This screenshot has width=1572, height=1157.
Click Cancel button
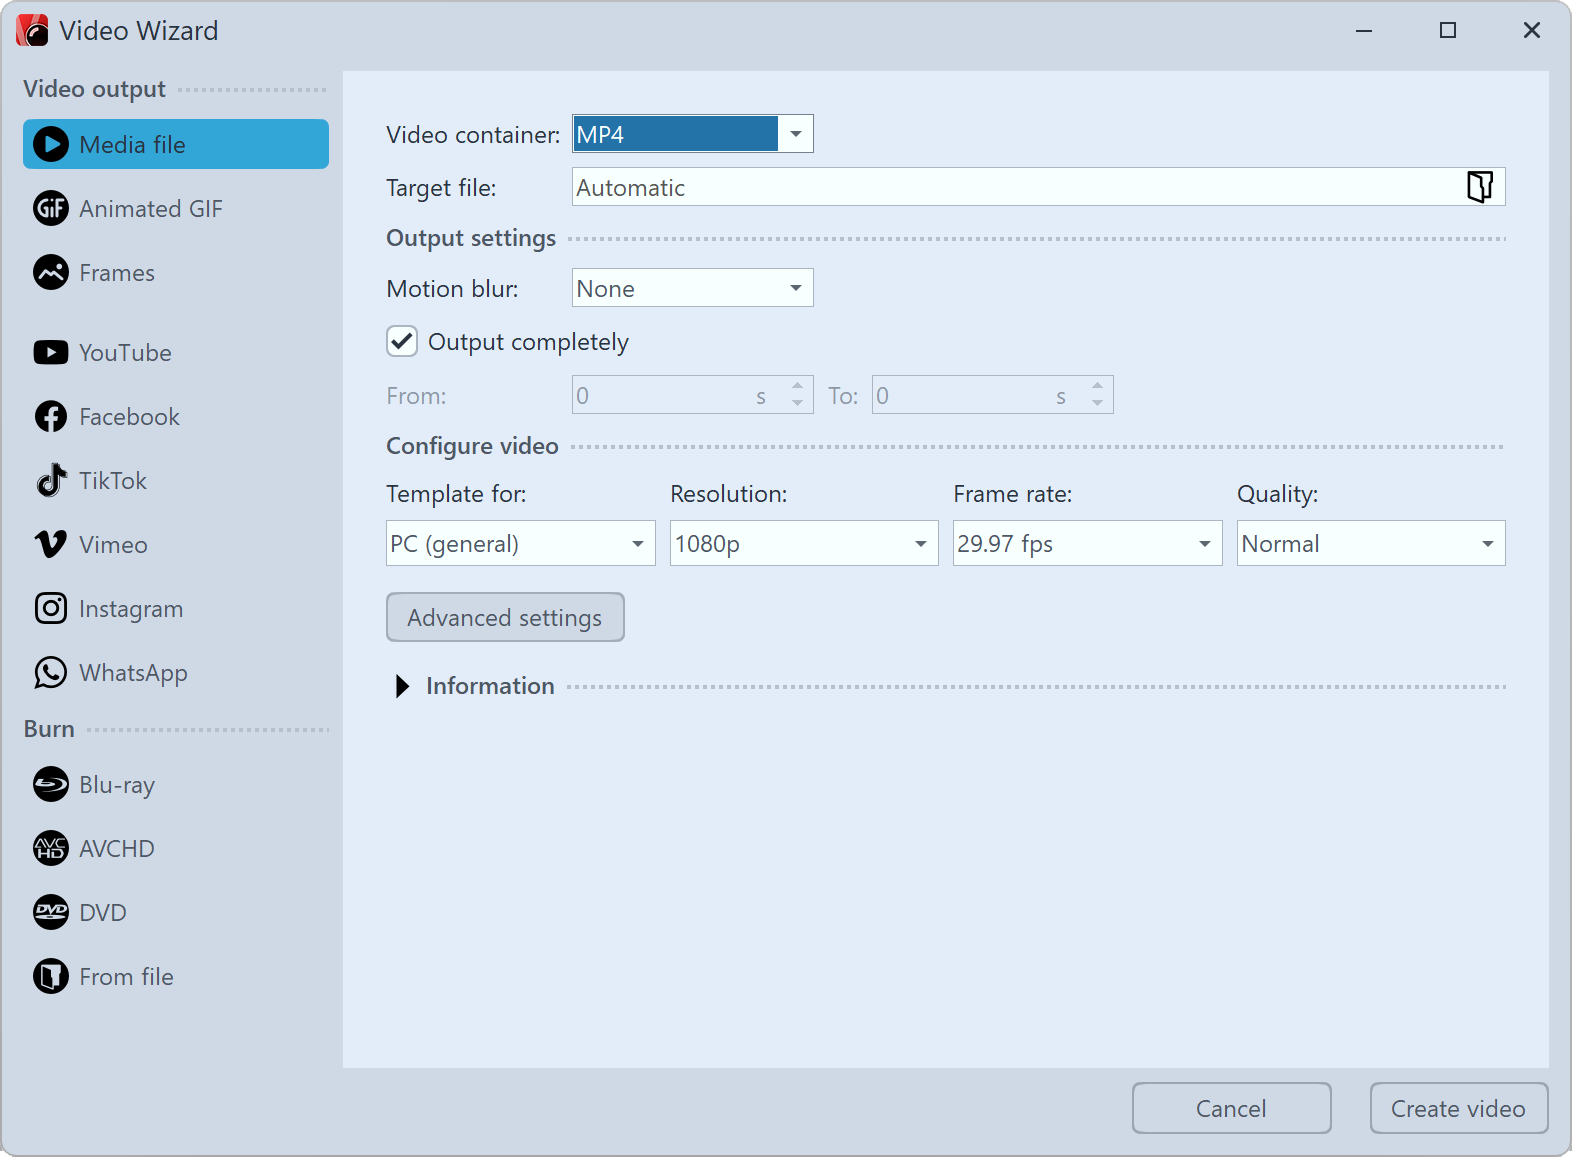pyautogui.click(x=1232, y=1108)
